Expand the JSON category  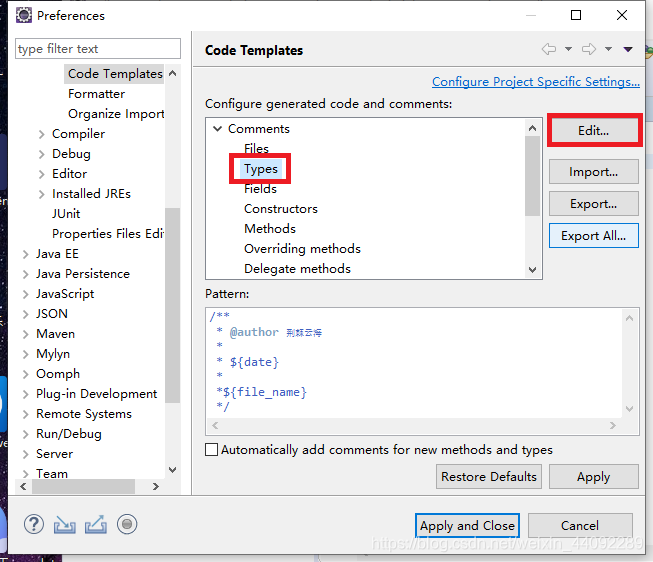click(x=25, y=314)
